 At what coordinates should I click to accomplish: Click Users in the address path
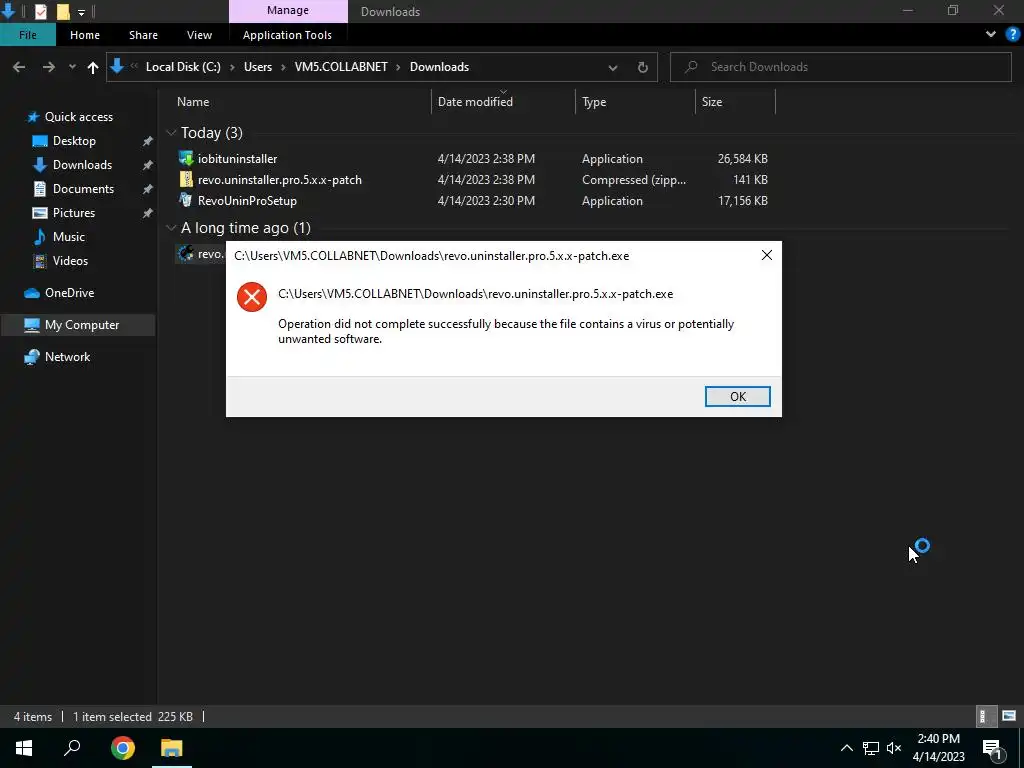[258, 67]
